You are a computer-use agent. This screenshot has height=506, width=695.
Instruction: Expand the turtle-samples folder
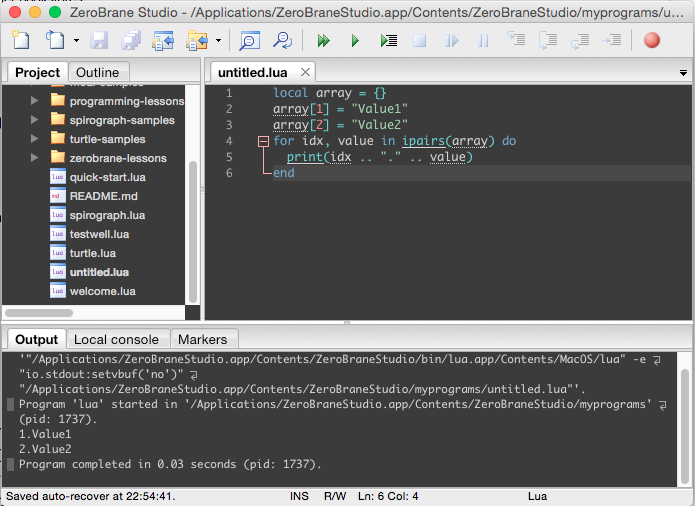(x=35, y=139)
